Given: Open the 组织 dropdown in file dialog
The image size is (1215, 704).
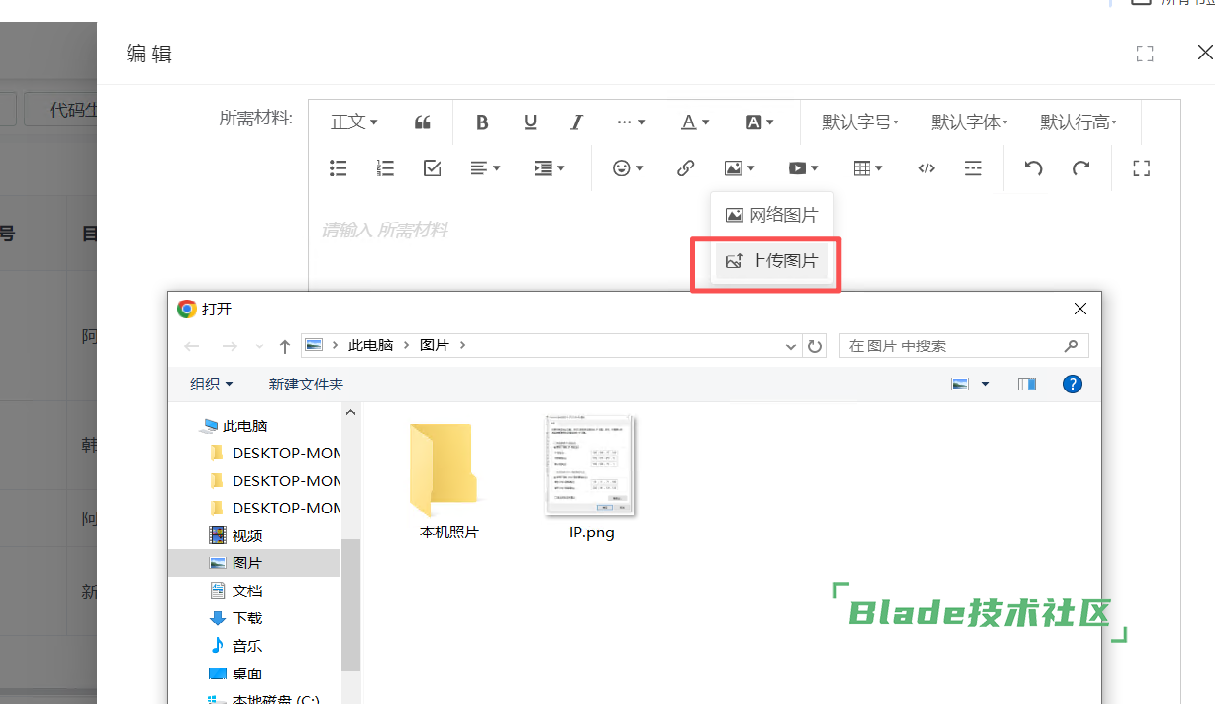Looking at the screenshot, I should coord(211,384).
